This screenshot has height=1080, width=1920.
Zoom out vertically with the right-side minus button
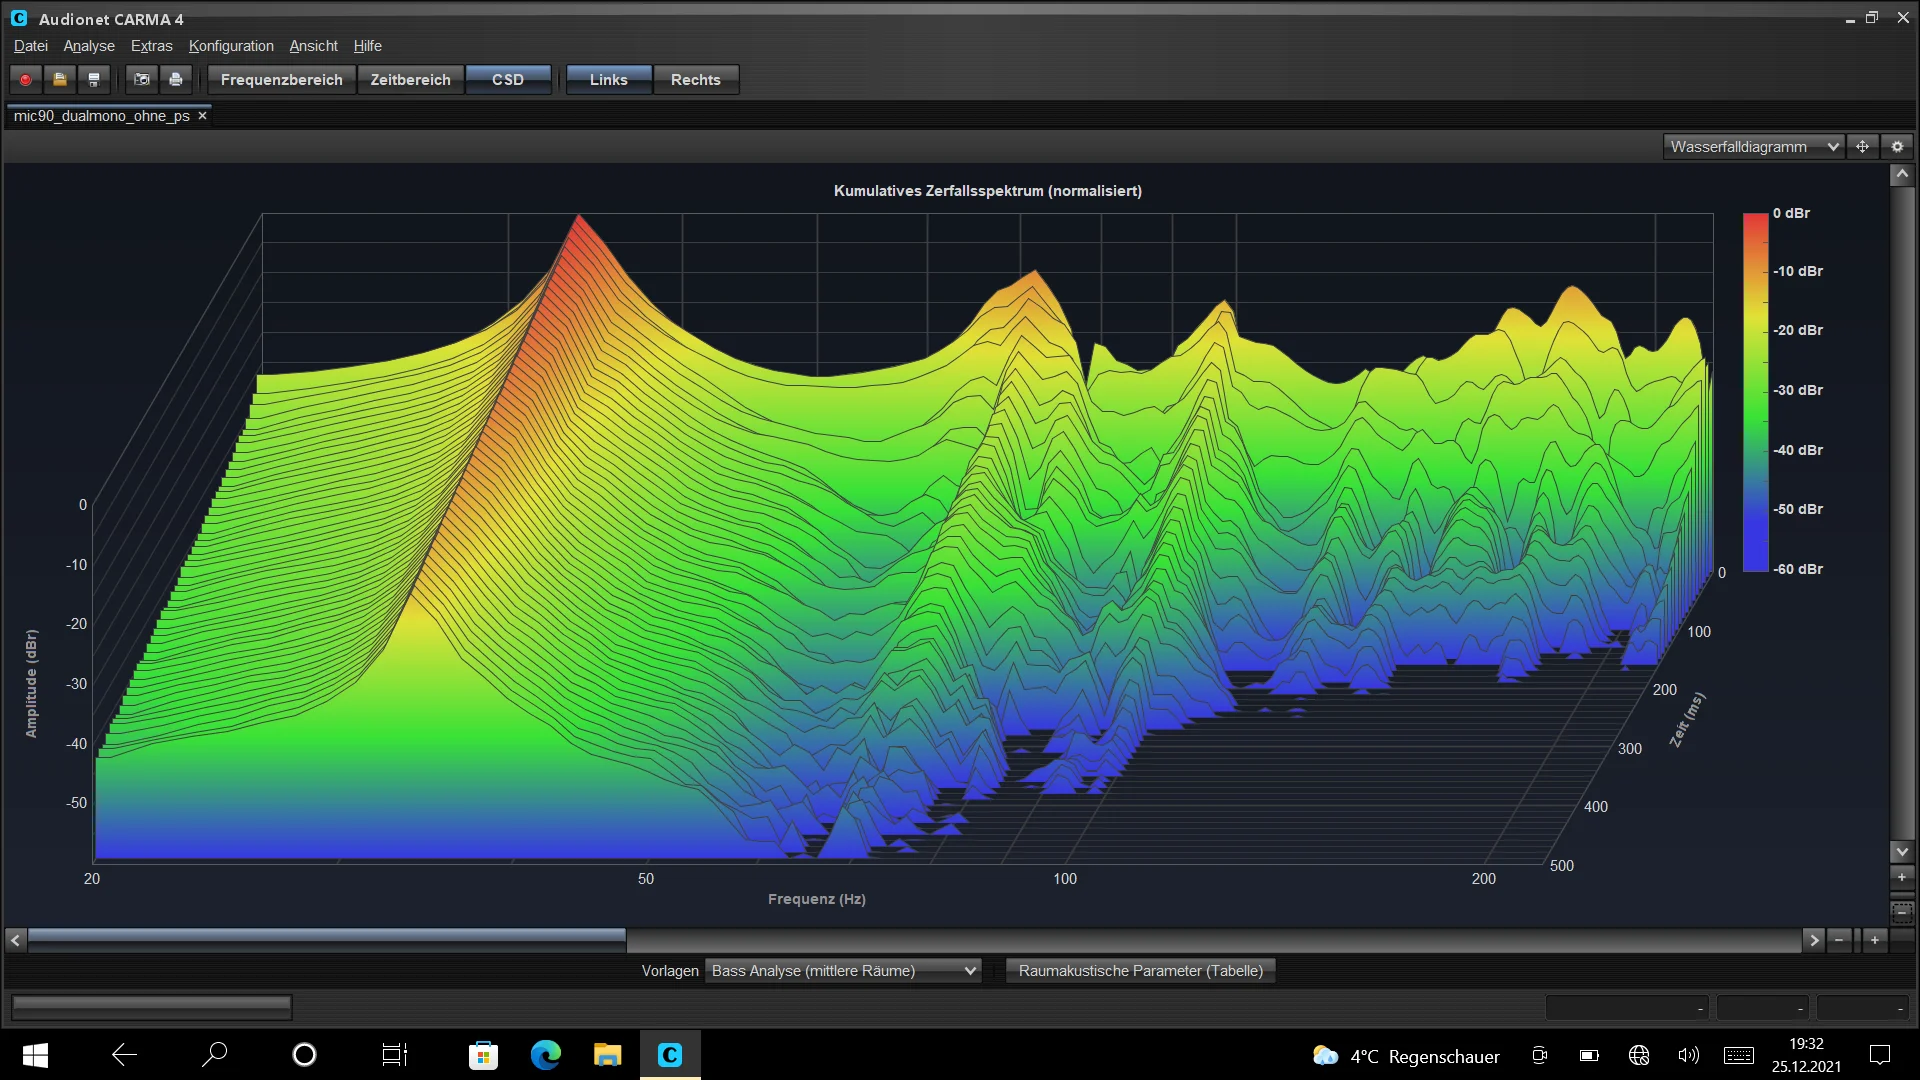click(1902, 911)
